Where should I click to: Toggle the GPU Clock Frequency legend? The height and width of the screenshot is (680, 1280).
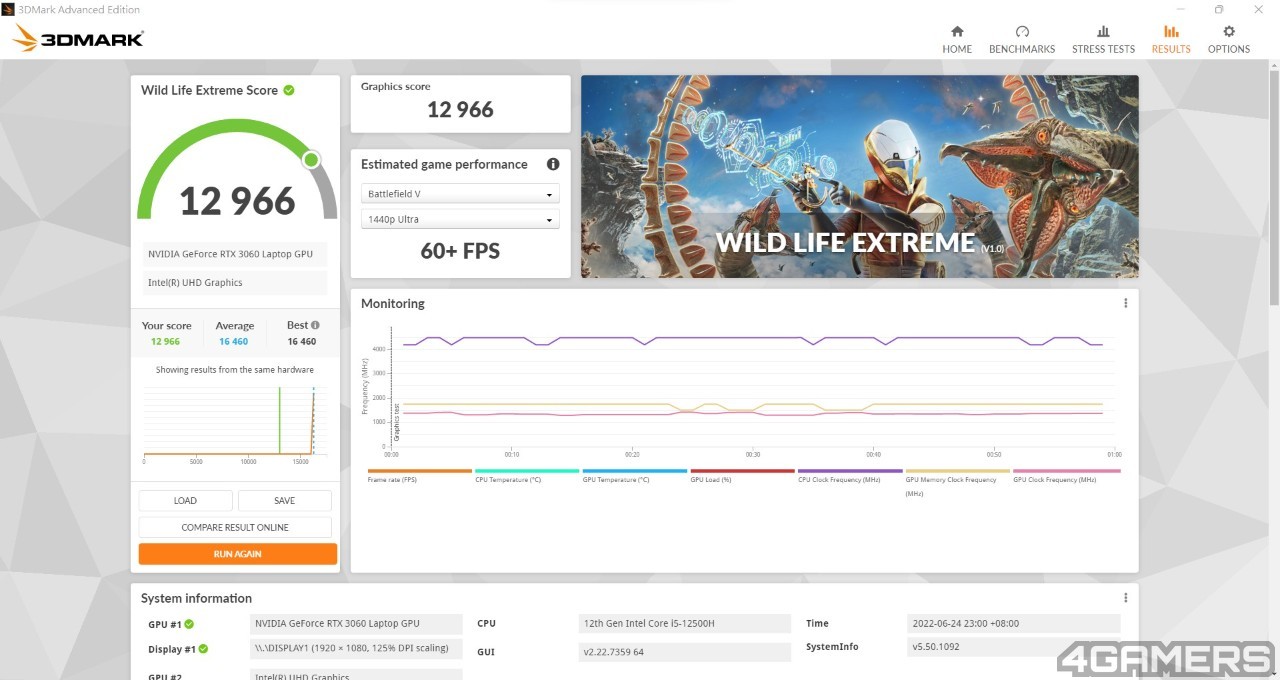(x=1066, y=476)
